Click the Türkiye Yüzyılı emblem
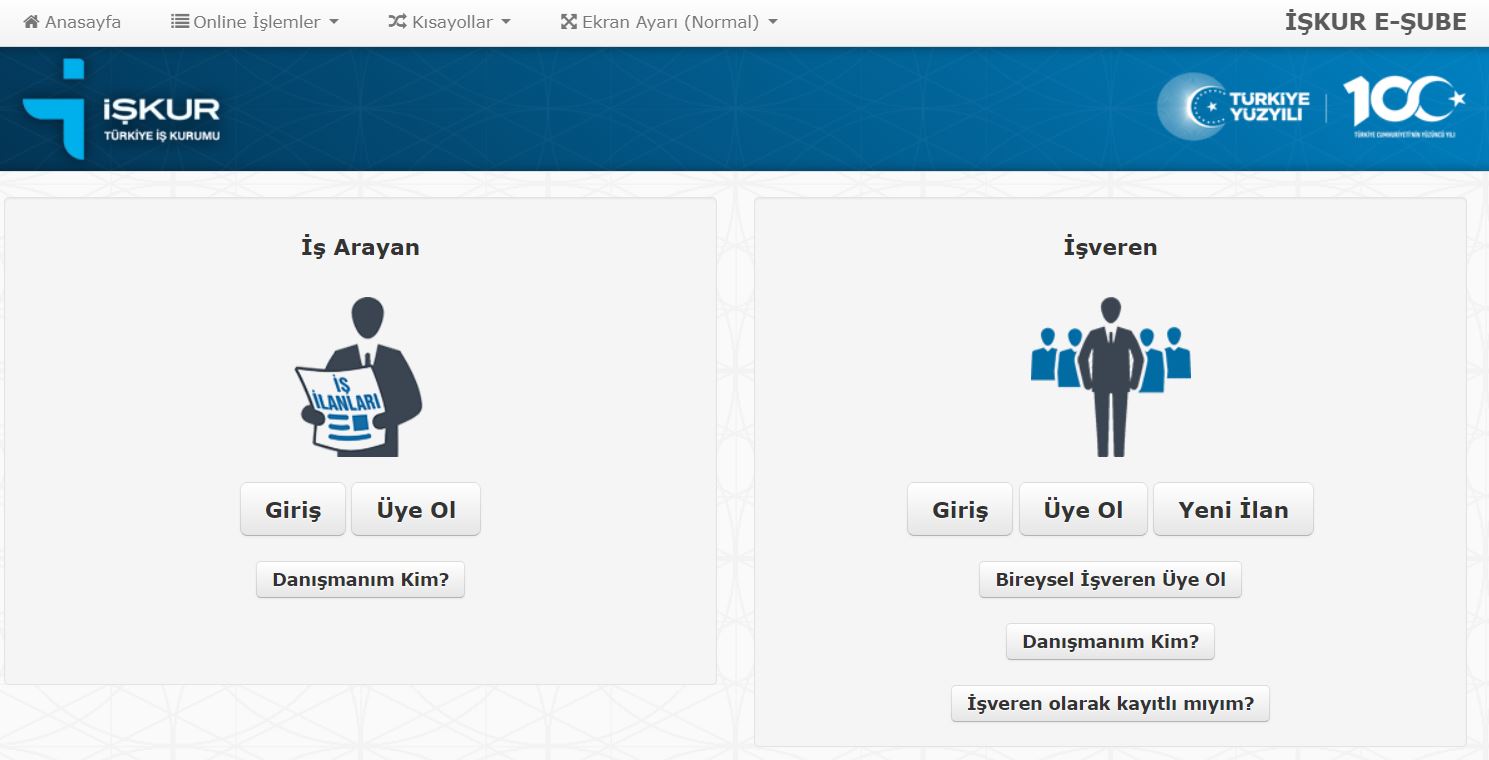 click(1233, 106)
